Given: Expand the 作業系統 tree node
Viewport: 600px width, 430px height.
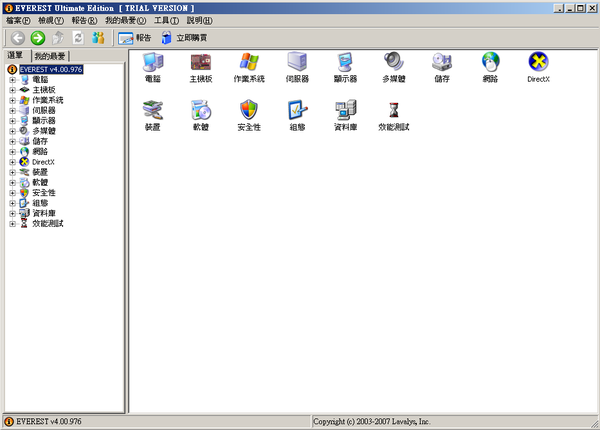Looking at the screenshot, I should tap(13, 101).
